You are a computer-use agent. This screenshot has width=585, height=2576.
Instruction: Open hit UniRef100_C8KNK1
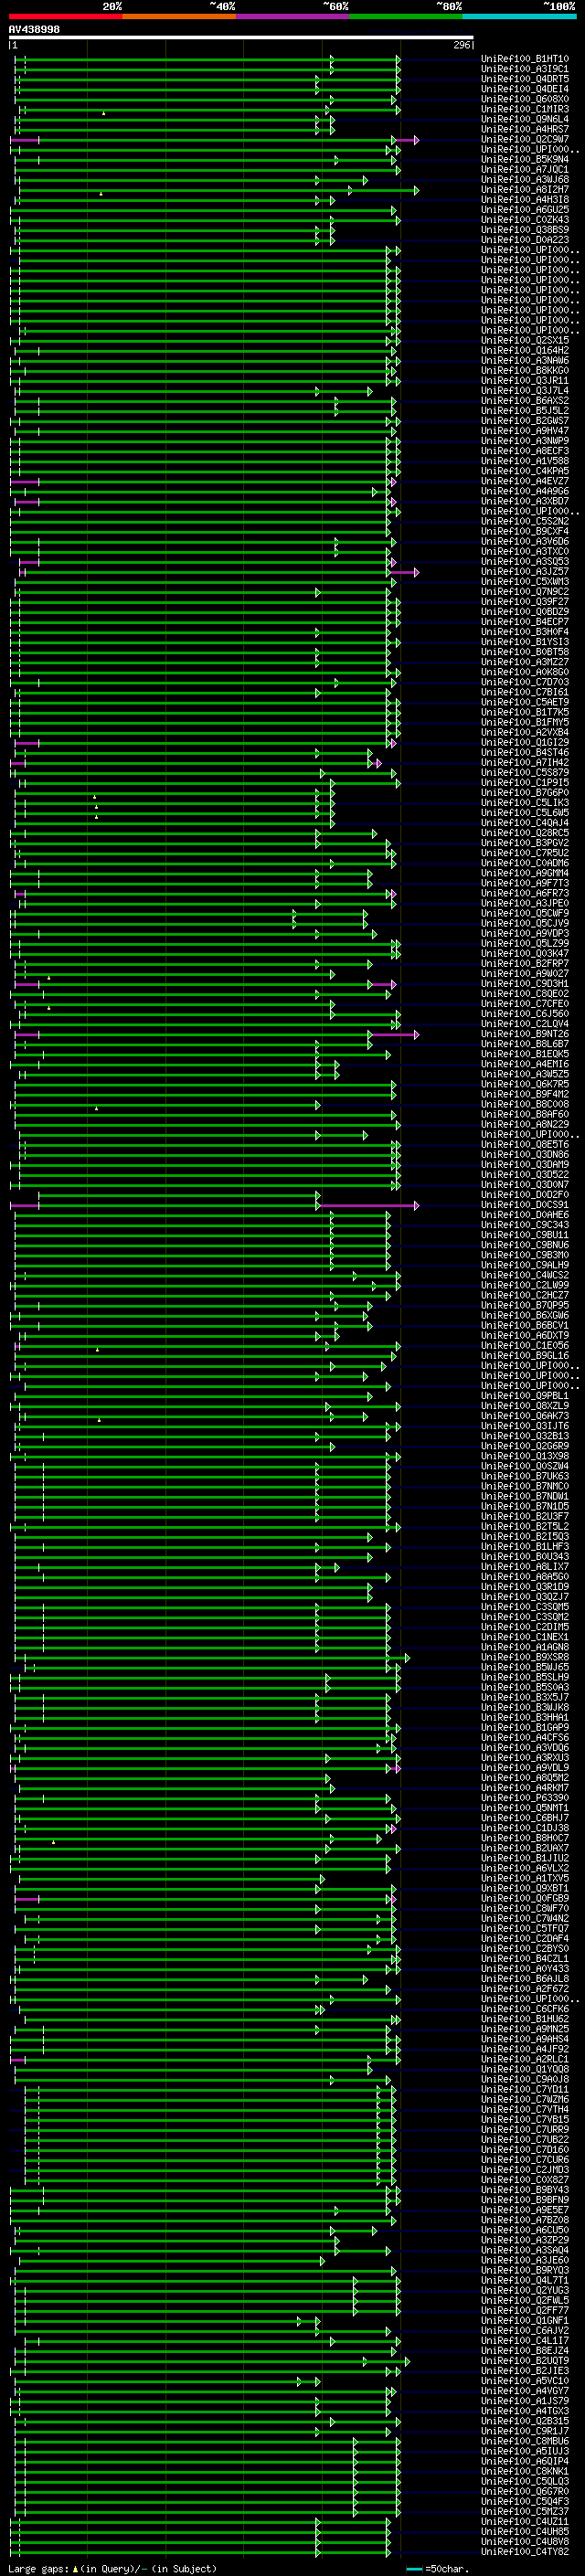pyautogui.click(x=524, y=2470)
